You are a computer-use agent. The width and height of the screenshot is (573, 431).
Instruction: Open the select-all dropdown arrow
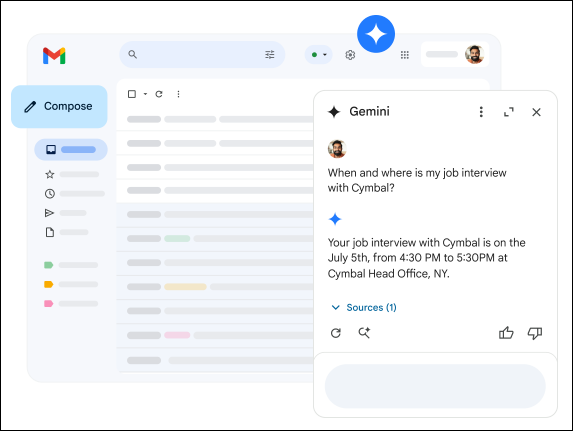click(145, 94)
